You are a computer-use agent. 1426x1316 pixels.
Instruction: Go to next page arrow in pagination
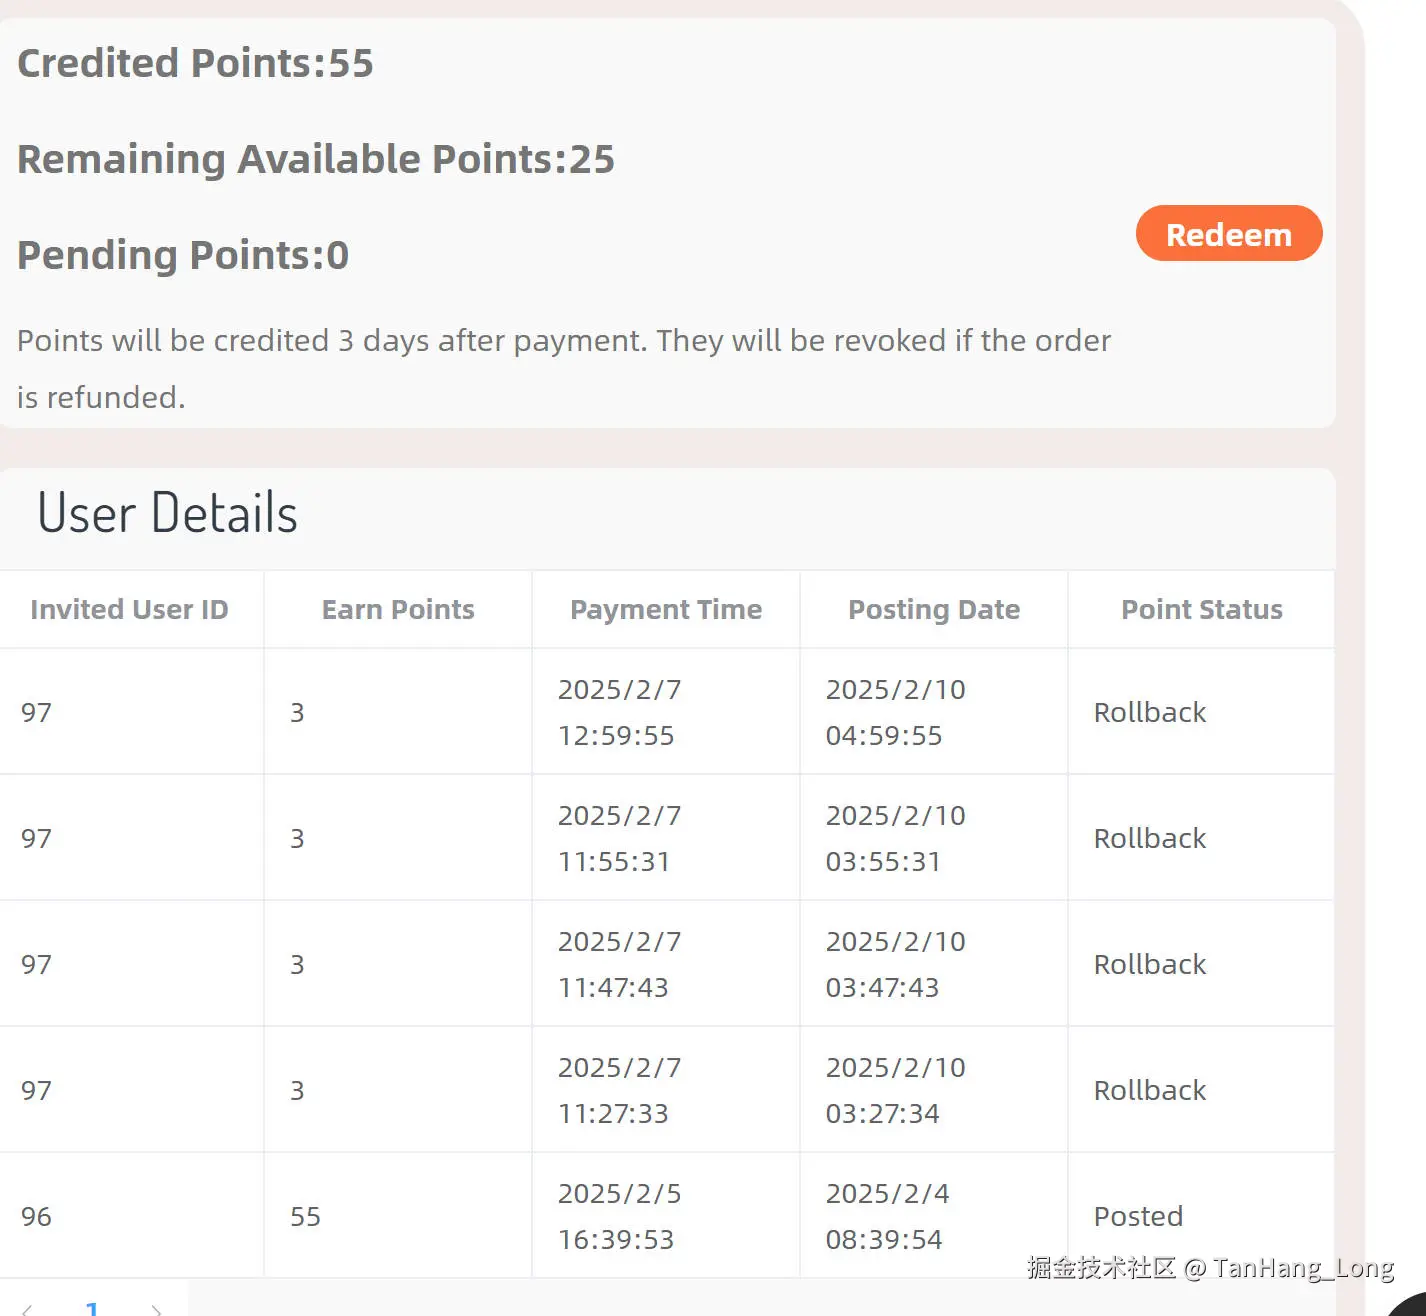pos(156,1309)
